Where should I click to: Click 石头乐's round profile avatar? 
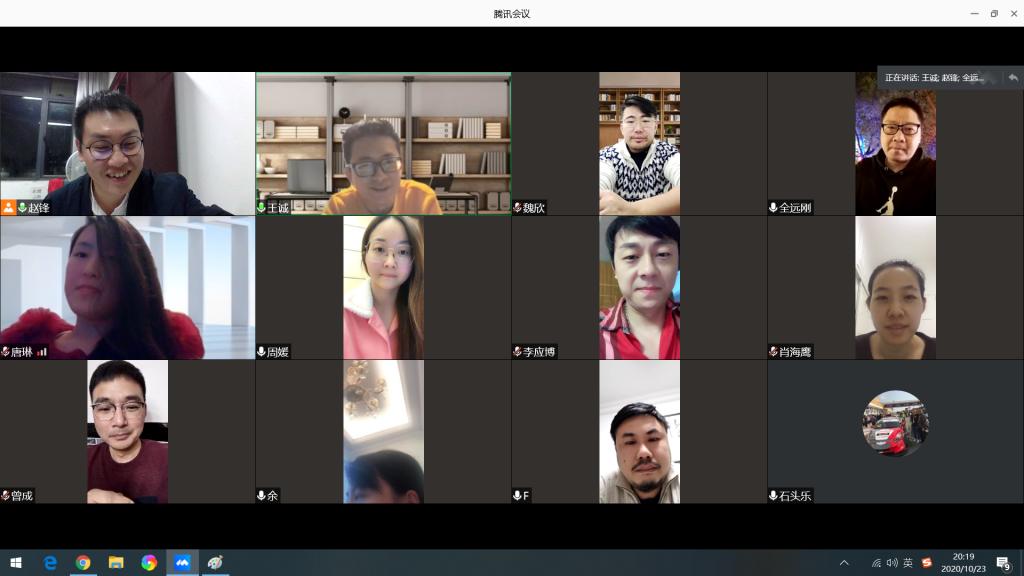[x=895, y=423]
